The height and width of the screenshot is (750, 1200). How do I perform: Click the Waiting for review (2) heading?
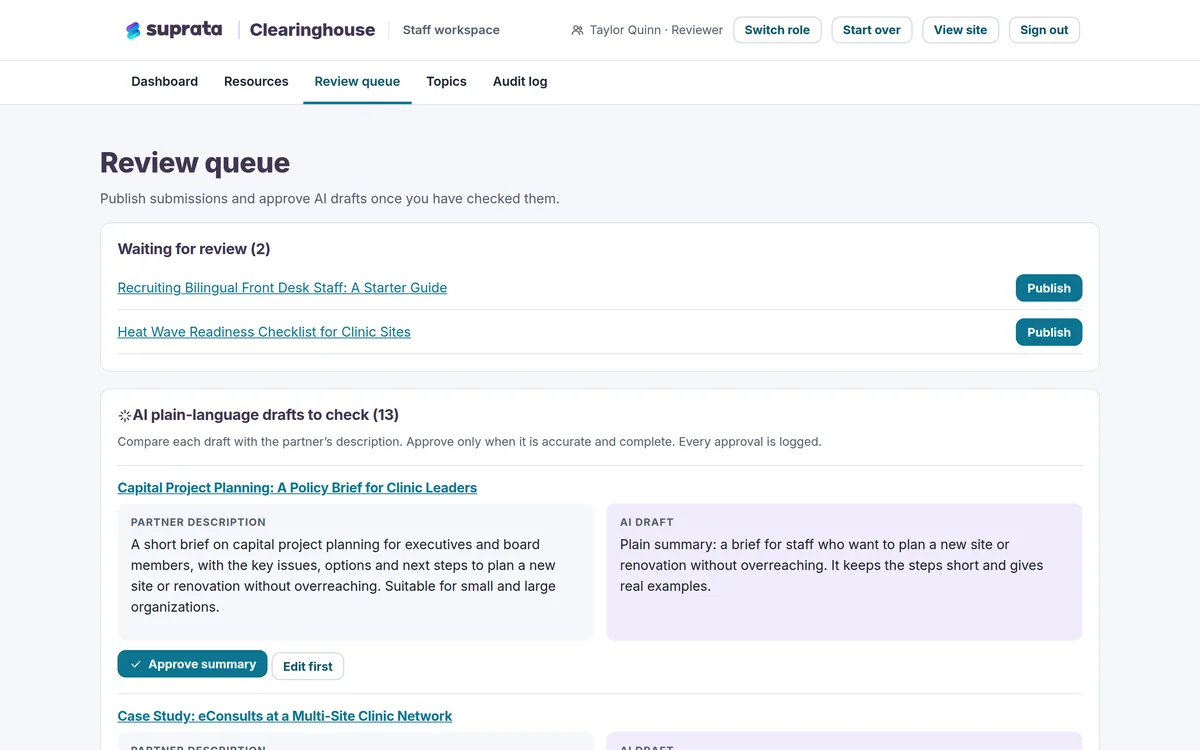pyautogui.click(x=194, y=249)
